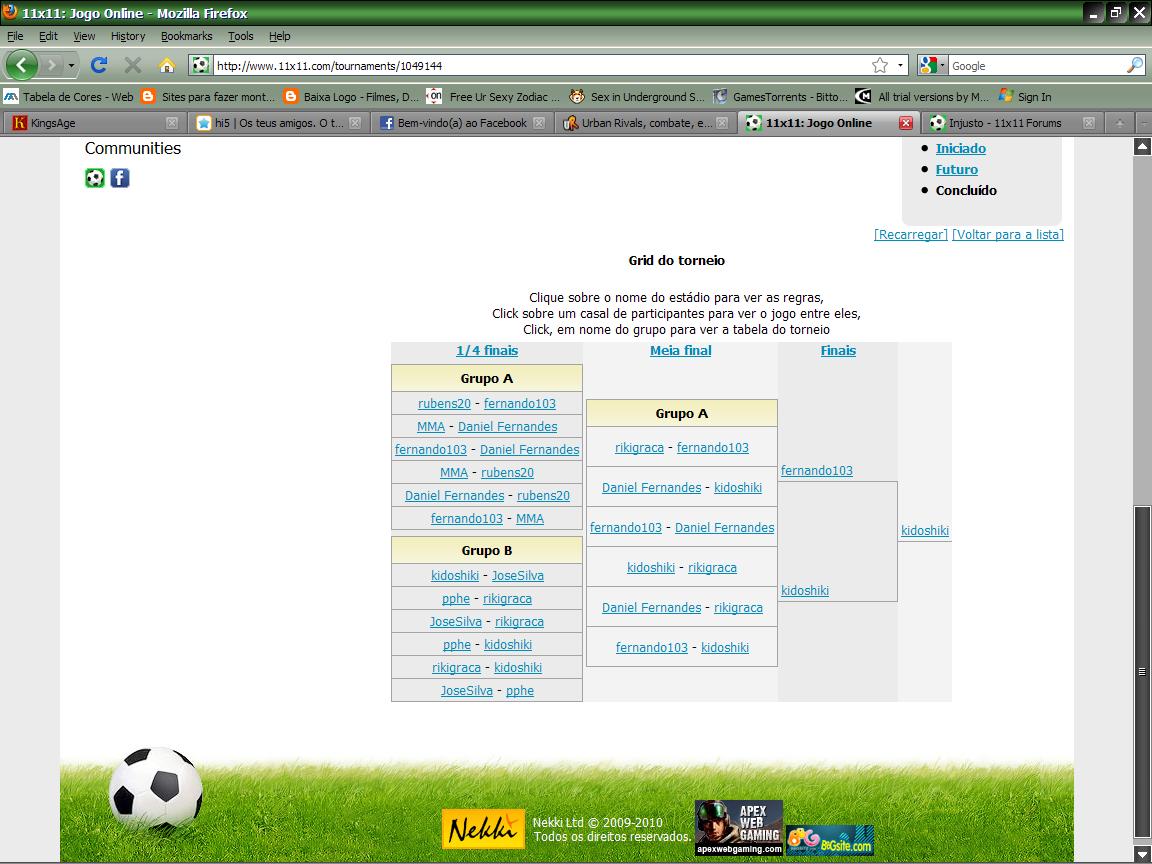This screenshot has width=1152, height=864.
Task: Click the Recarregar link
Action: (910, 234)
